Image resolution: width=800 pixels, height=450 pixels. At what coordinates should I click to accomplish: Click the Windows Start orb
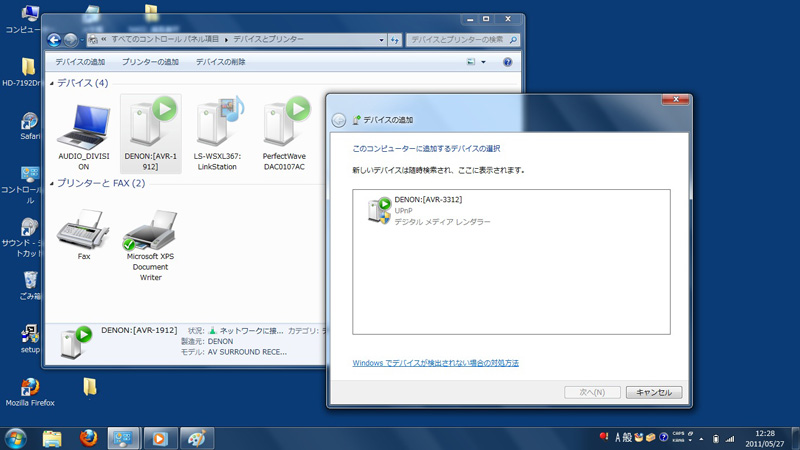pos(16,438)
